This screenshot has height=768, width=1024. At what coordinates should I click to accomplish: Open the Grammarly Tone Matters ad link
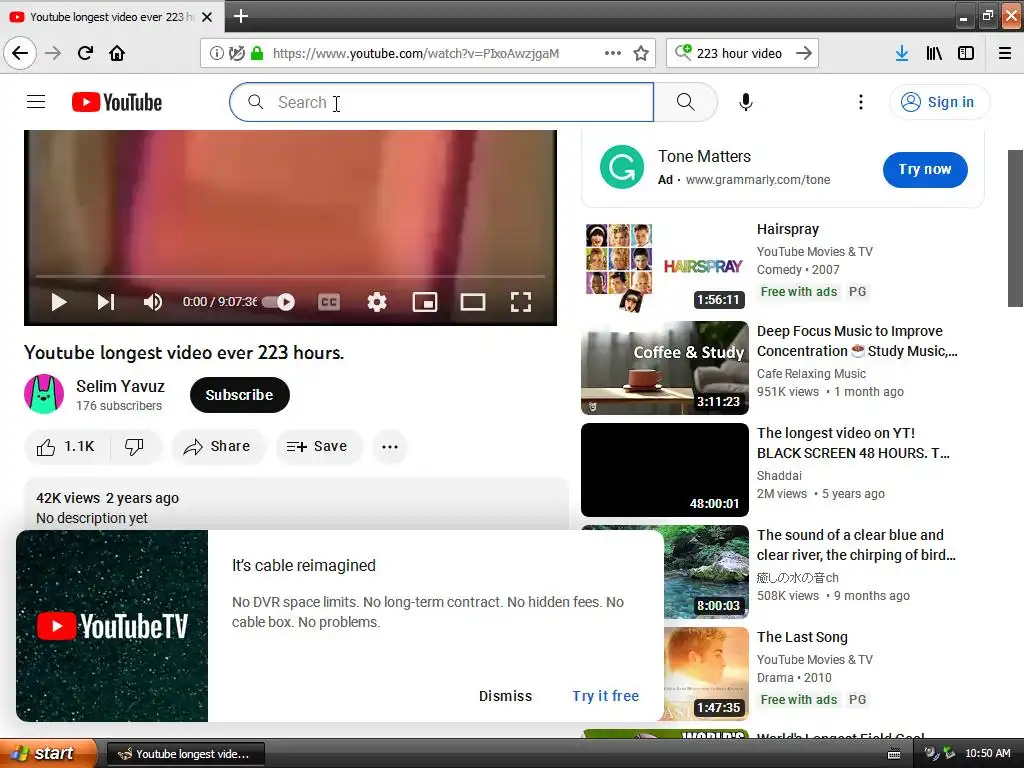tap(704, 156)
